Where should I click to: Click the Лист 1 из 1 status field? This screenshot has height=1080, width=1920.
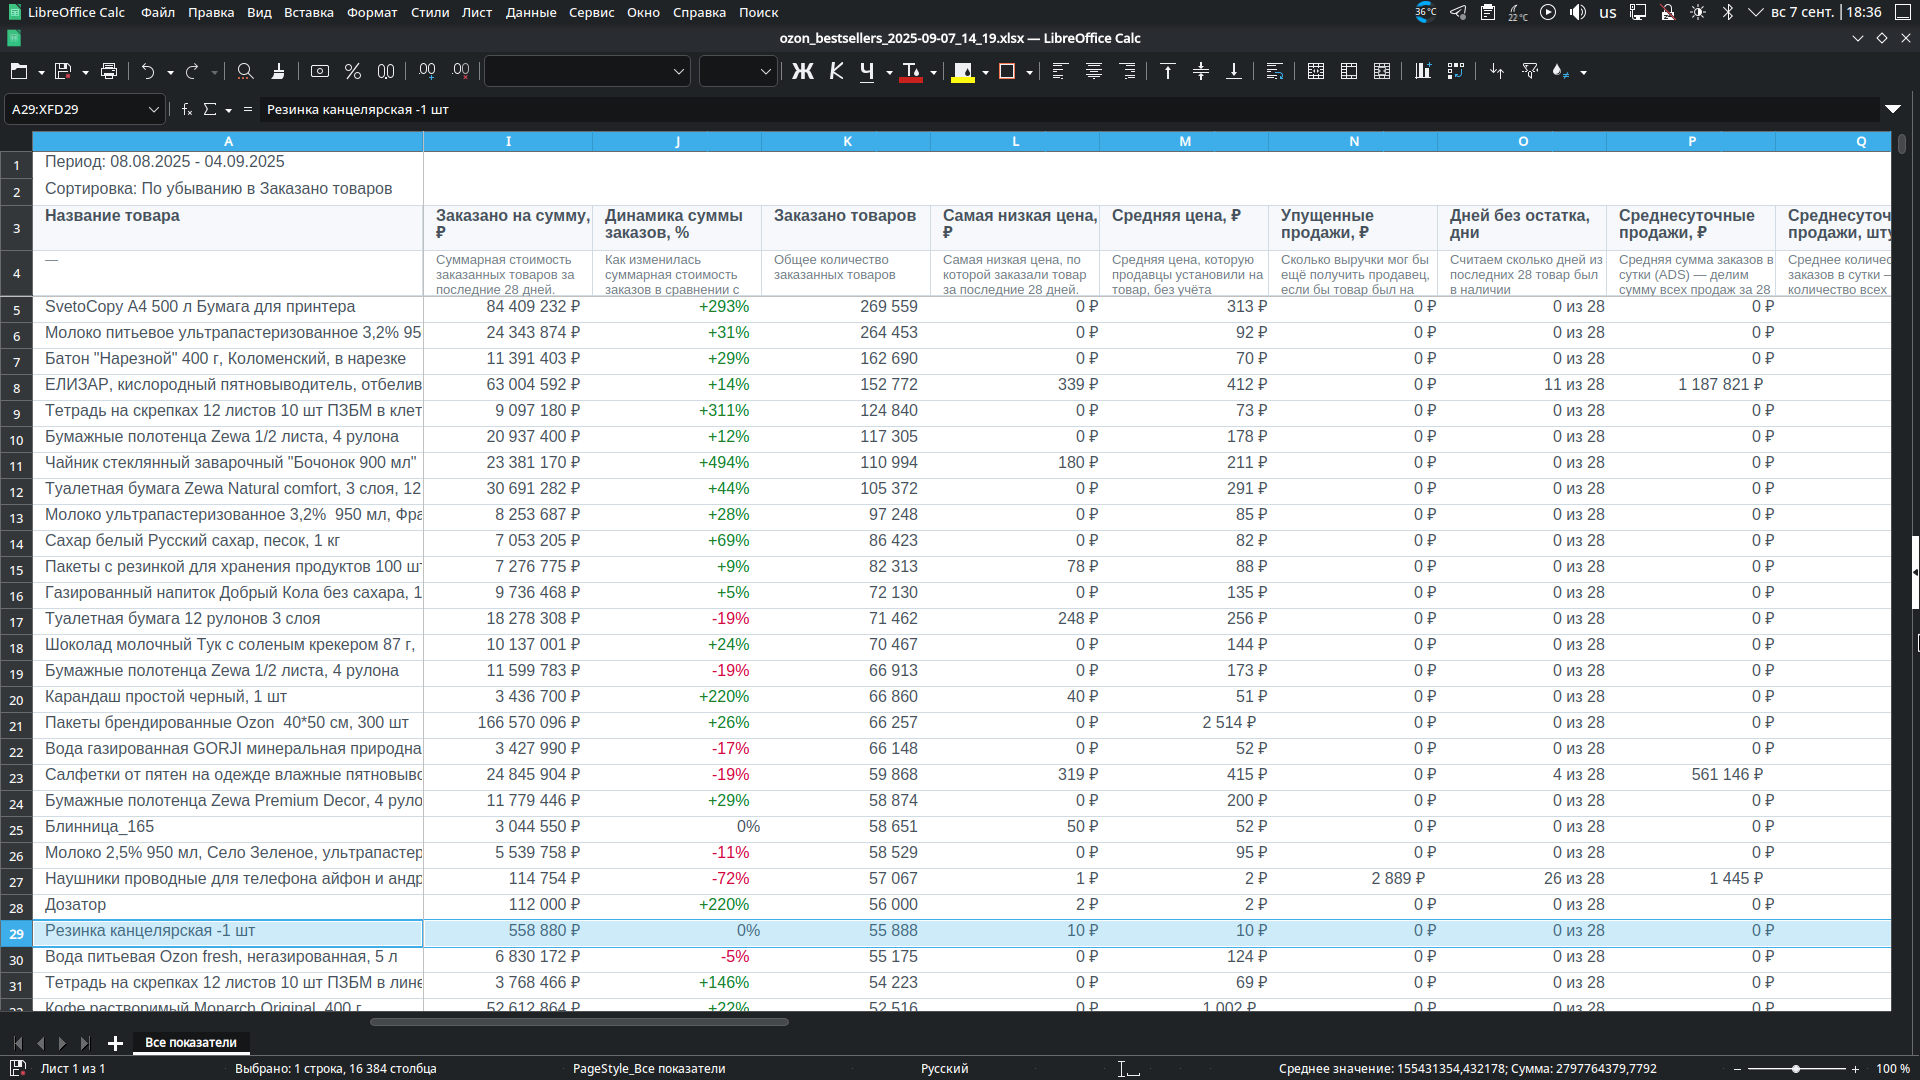coord(73,1068)
